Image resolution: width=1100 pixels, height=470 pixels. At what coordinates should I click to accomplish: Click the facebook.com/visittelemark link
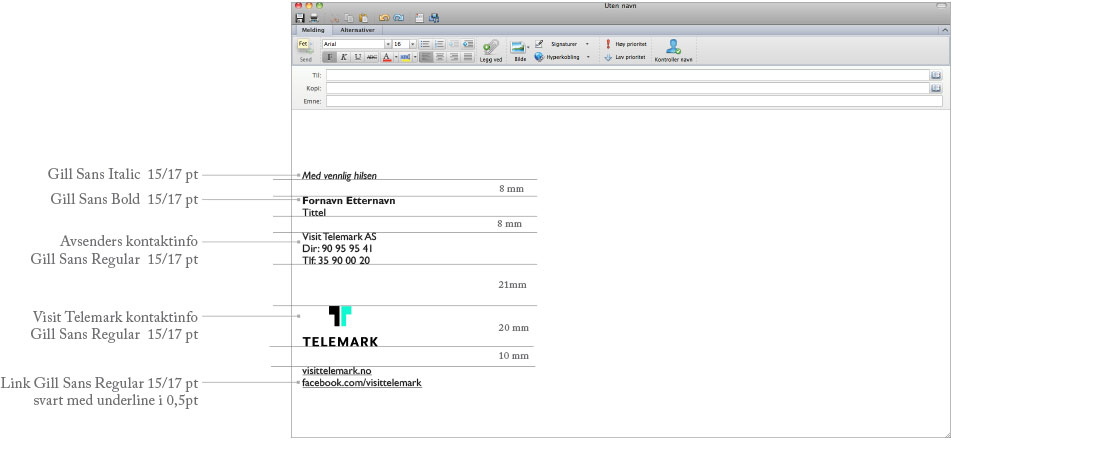point(361,383)
